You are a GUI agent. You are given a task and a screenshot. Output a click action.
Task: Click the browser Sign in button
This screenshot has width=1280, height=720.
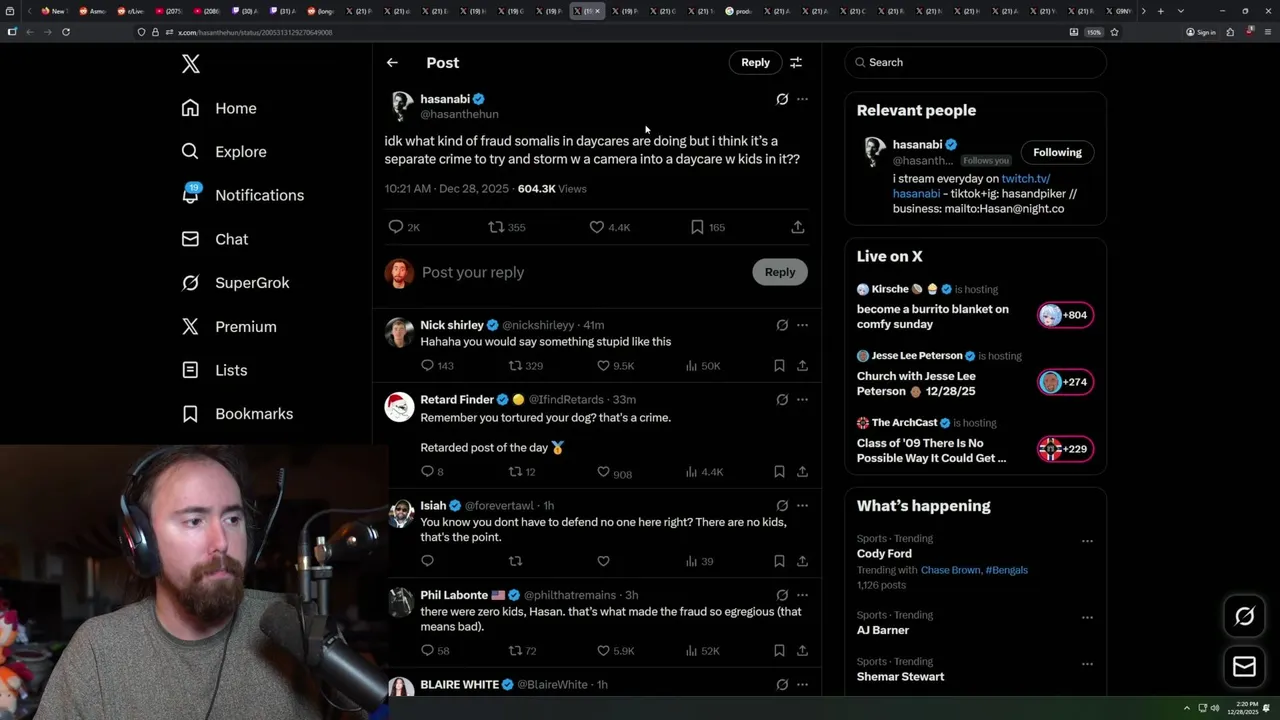(x=1201, y=32)
